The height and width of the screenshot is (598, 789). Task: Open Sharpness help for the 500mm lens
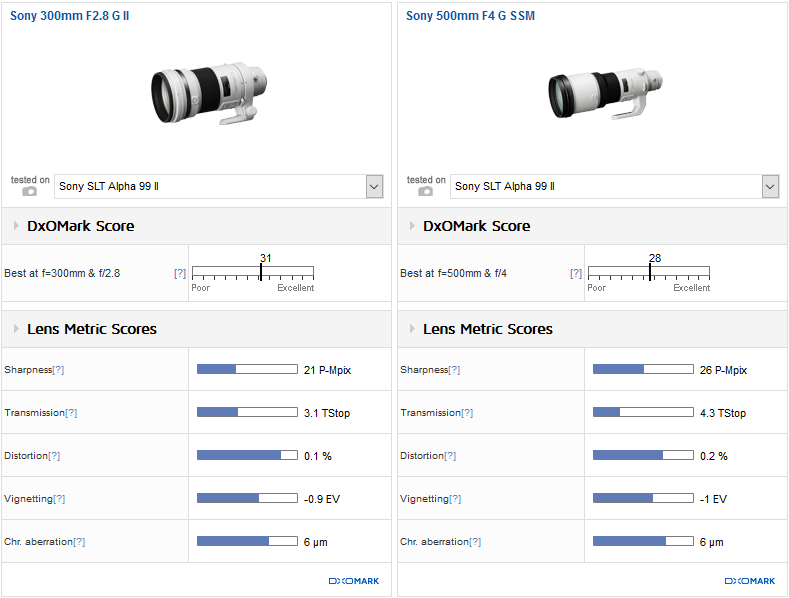(454, 369)
